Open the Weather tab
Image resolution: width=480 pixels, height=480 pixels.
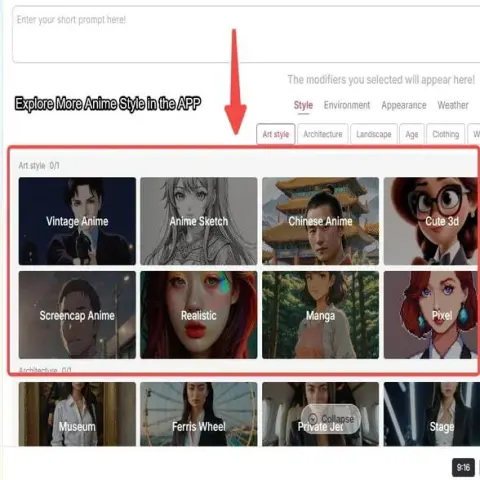coord(453,105)
